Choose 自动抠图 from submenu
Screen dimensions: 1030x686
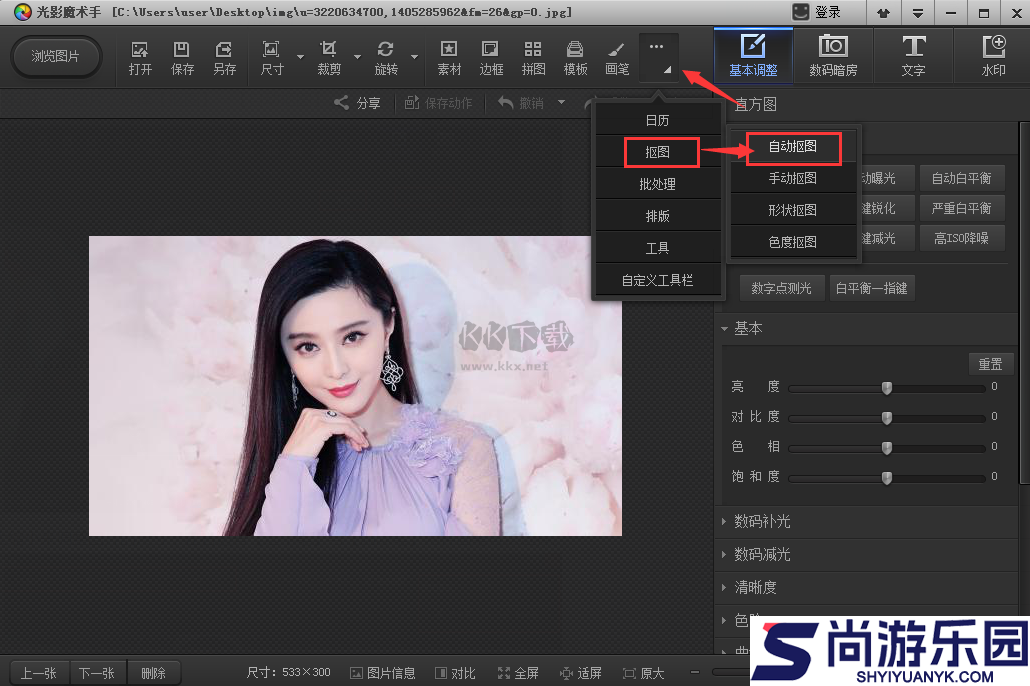point(793,147)
